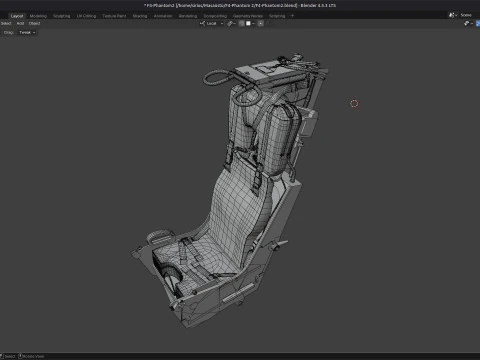Click the 3D cursor in the viewport
Image resolution: width=480 pixels, height=360 pixels.
[354, 104]
